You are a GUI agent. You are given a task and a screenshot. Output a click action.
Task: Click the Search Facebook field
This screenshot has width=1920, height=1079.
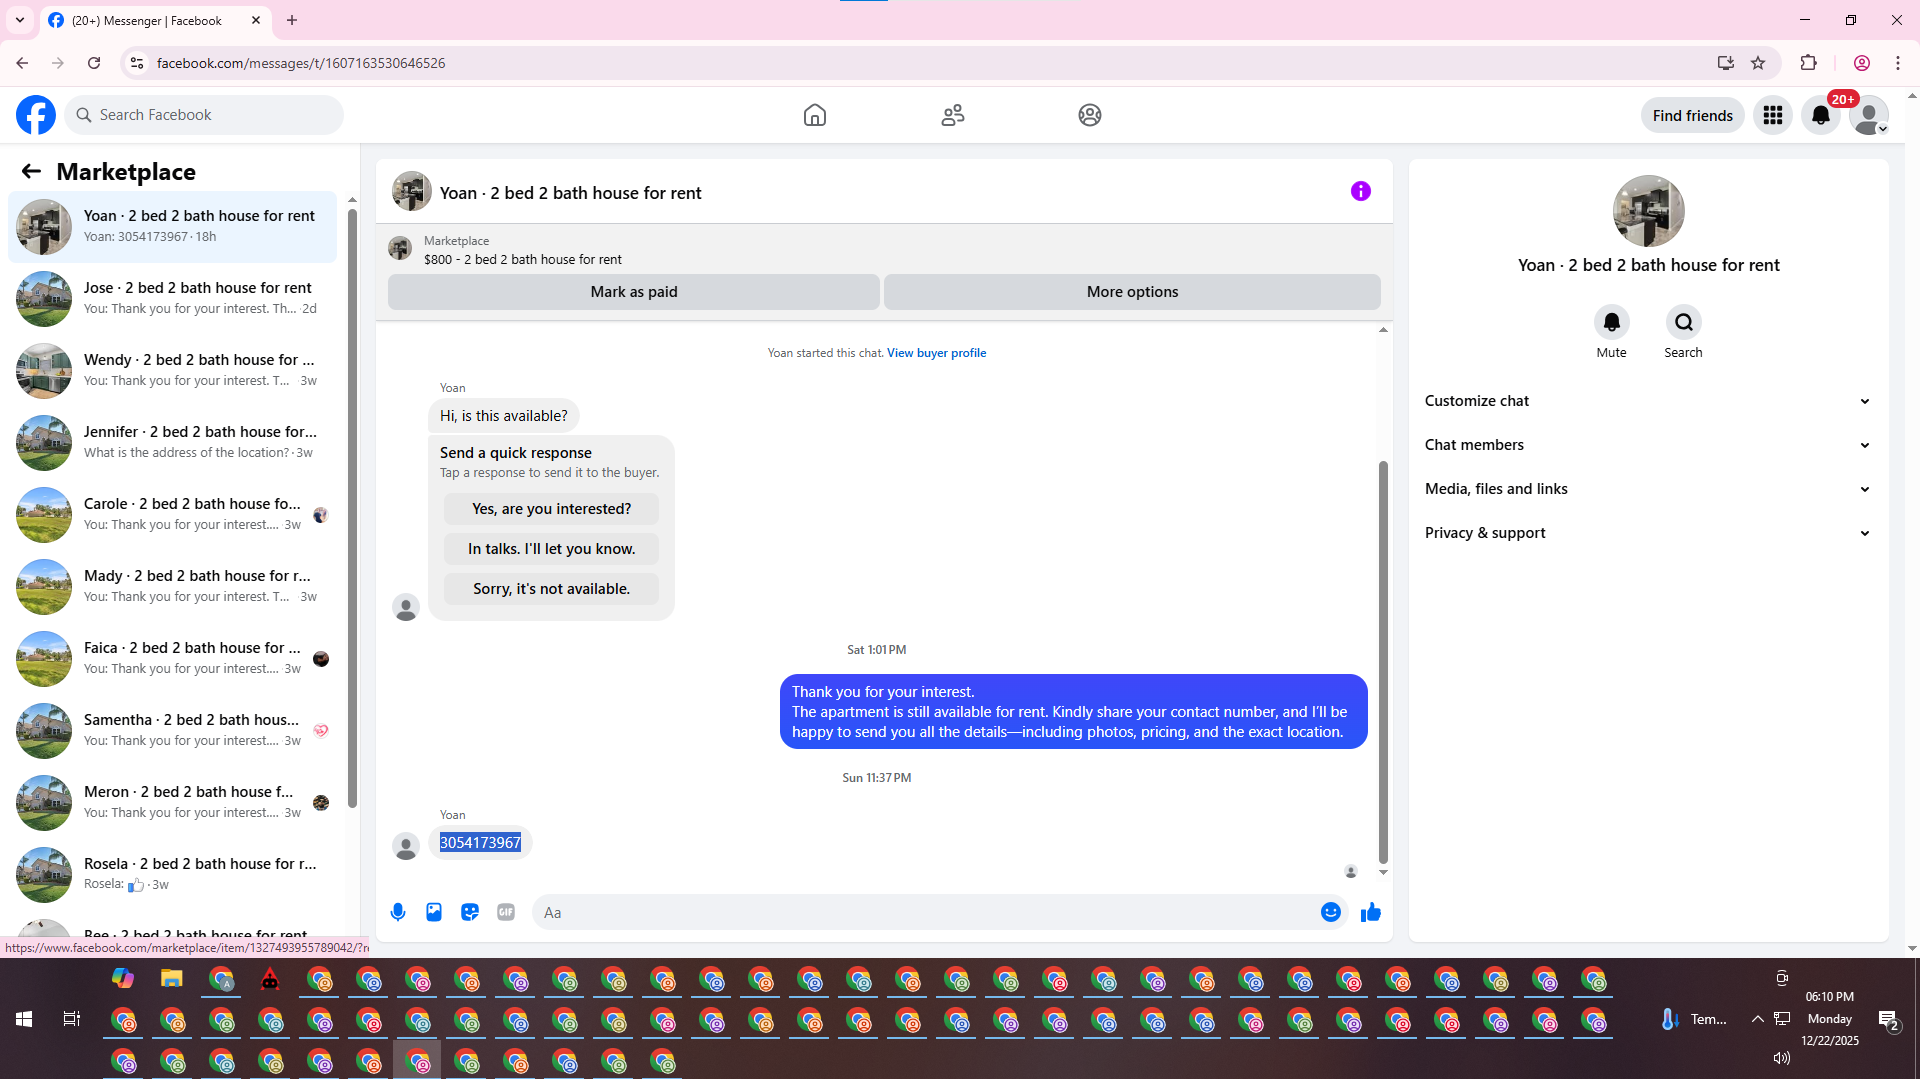[205, 115]
